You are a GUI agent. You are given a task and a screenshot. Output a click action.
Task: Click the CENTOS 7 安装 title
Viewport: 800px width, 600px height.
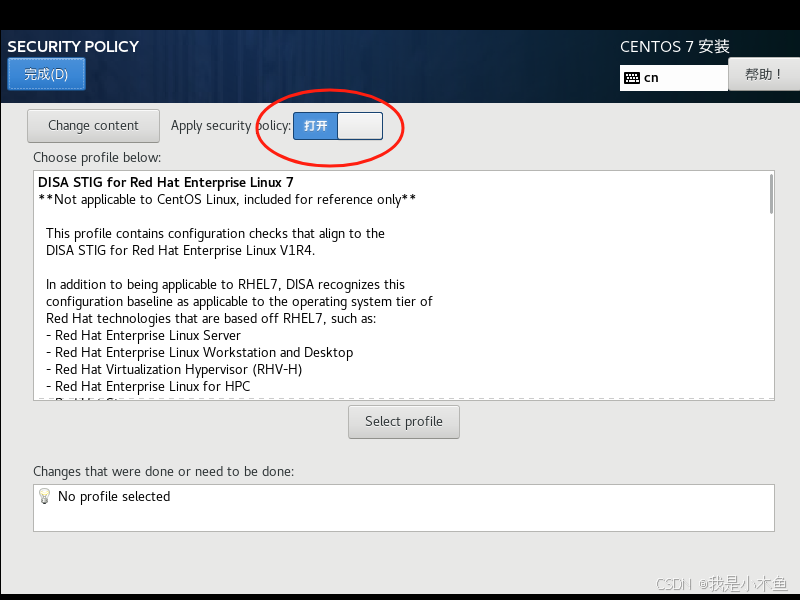(x=674, y=46)
